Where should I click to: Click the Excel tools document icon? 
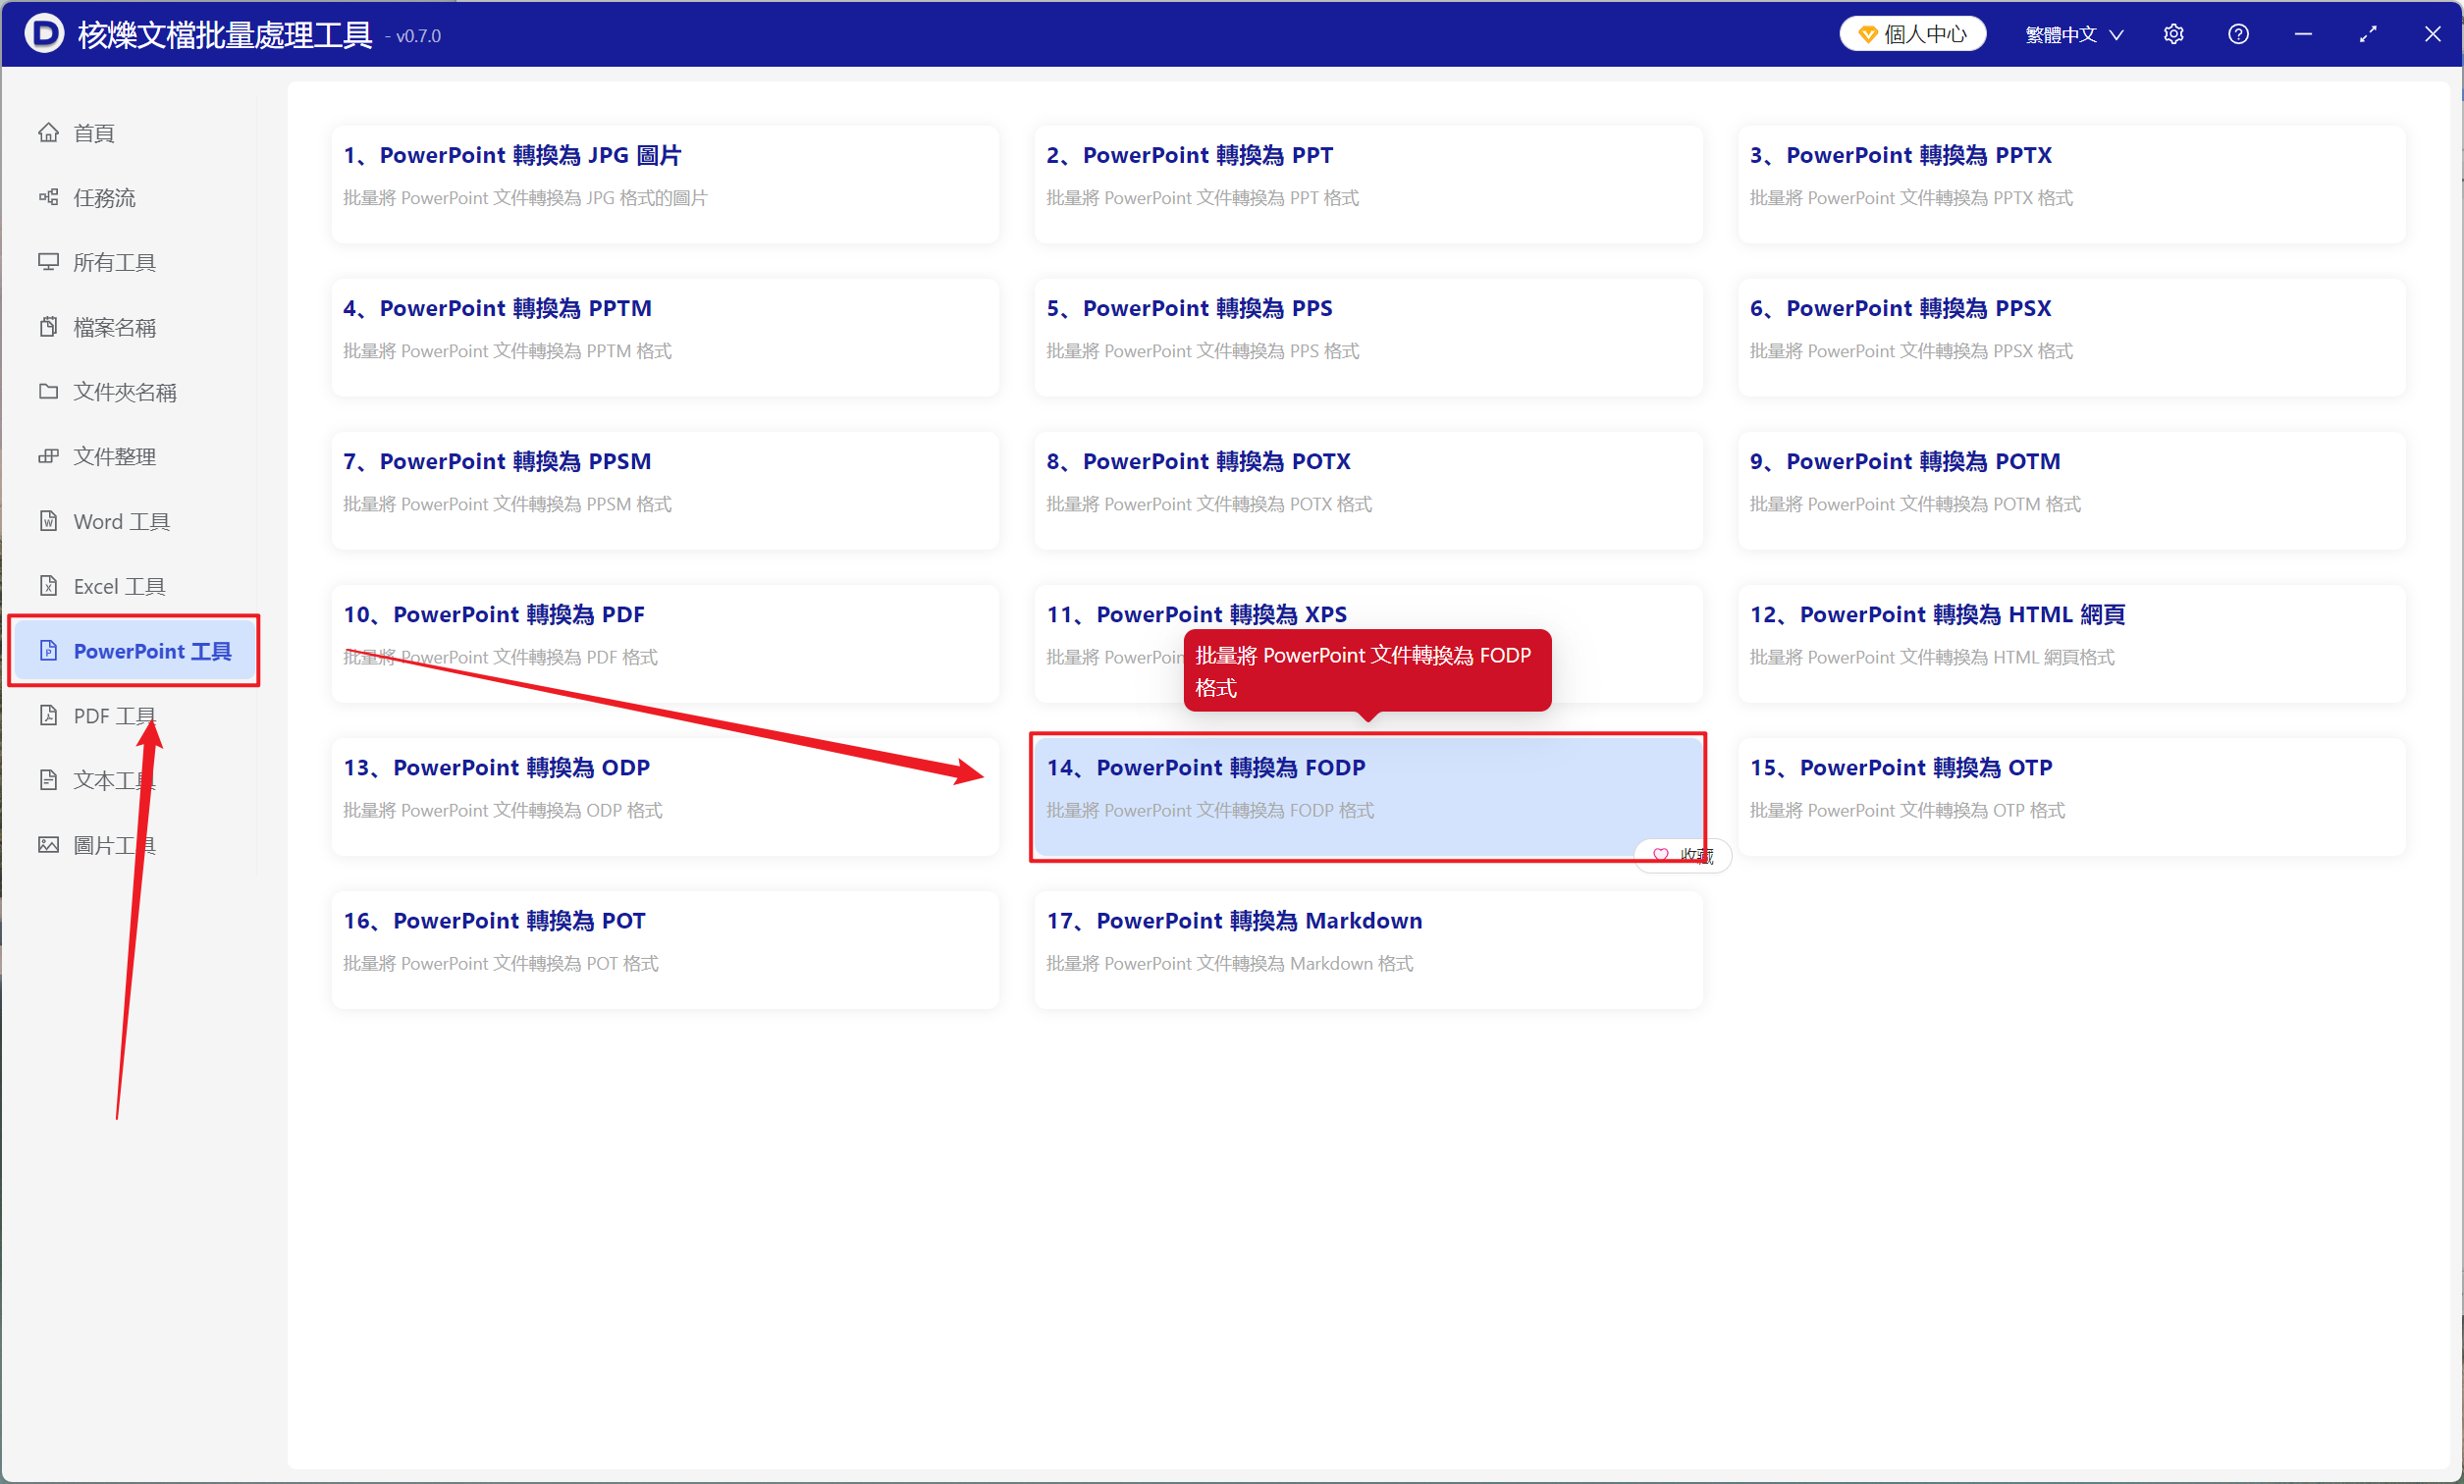tap(48, 586)
